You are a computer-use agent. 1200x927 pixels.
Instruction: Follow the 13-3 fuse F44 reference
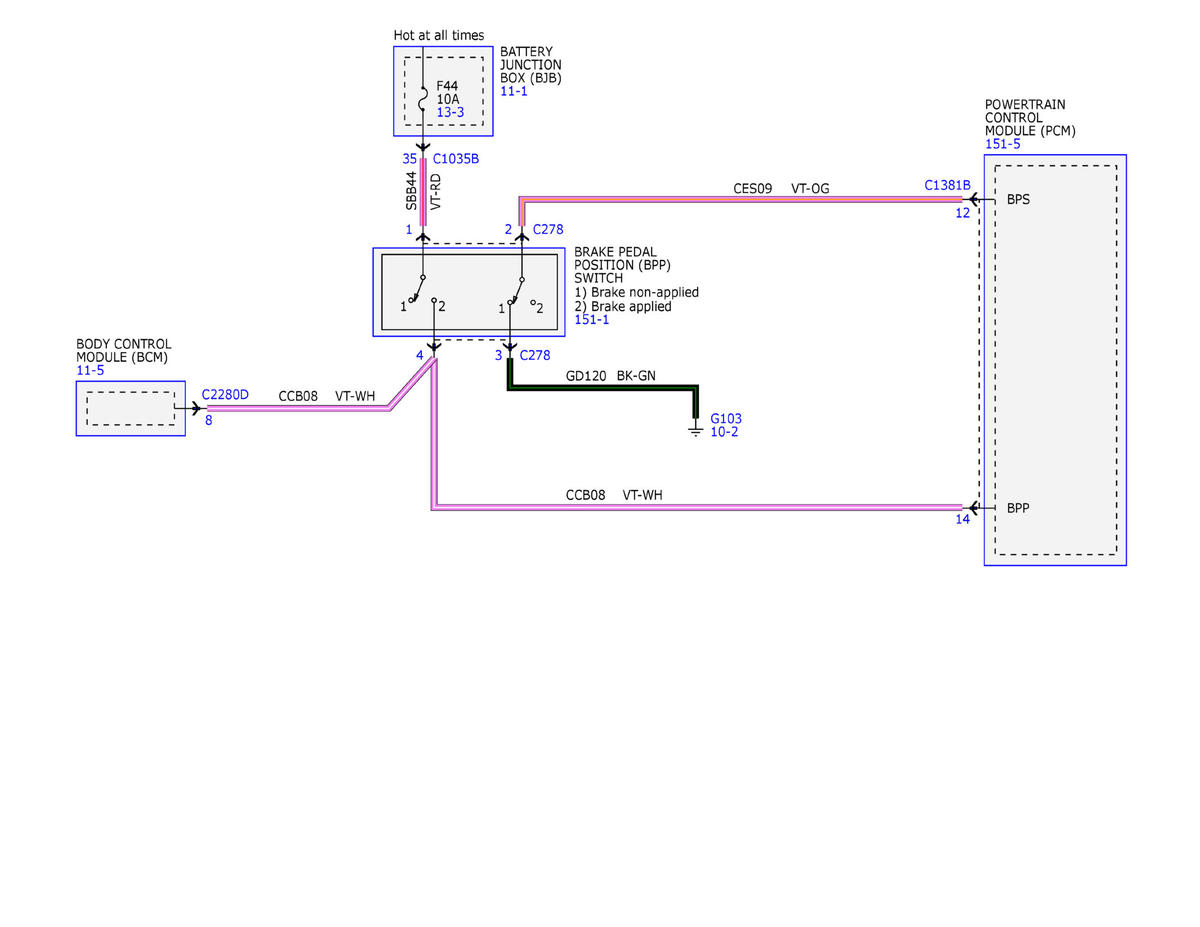click(x=450, y=113)
